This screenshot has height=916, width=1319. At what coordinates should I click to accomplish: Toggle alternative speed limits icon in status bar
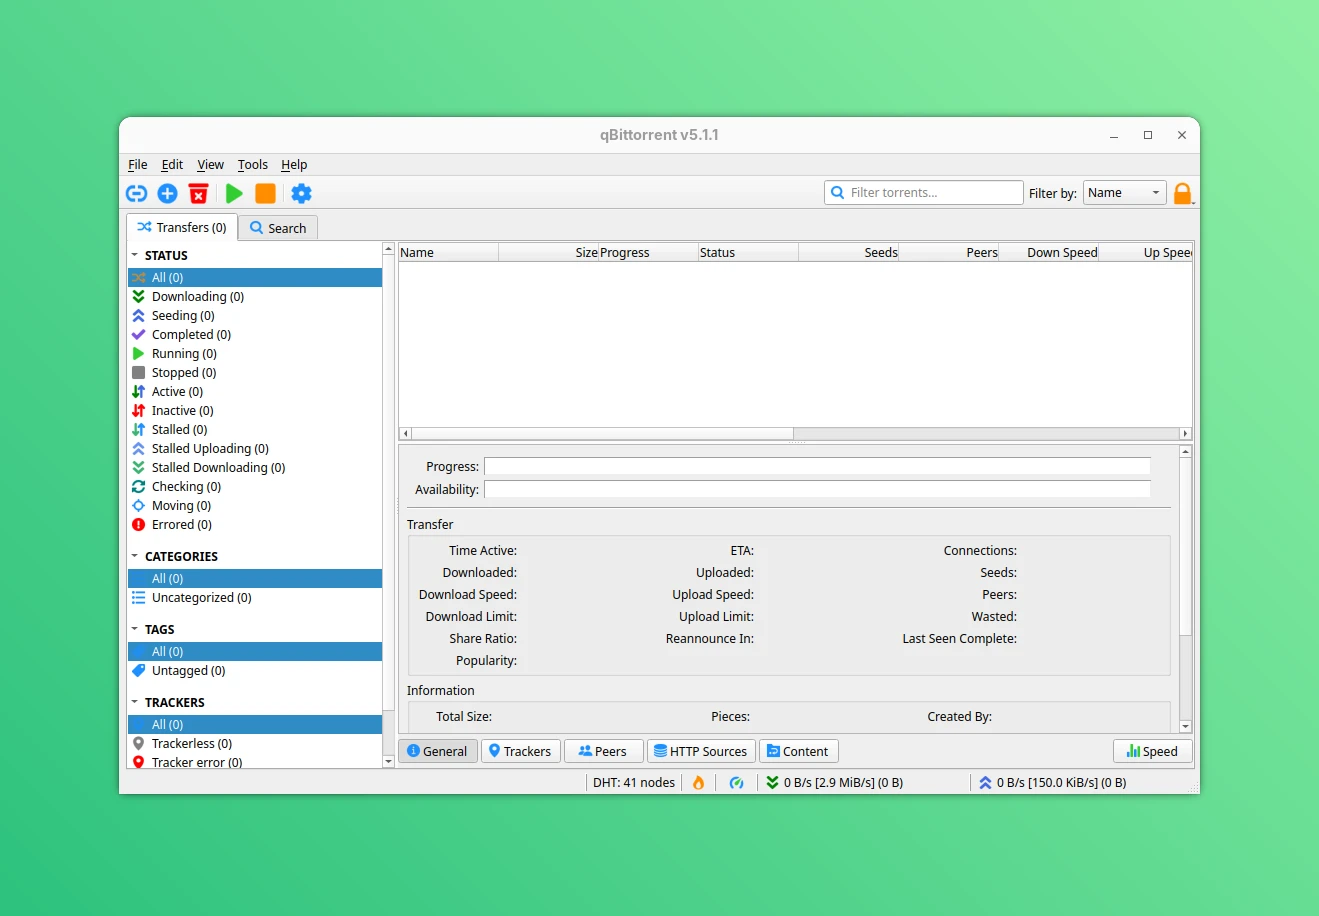click(737, 782)
